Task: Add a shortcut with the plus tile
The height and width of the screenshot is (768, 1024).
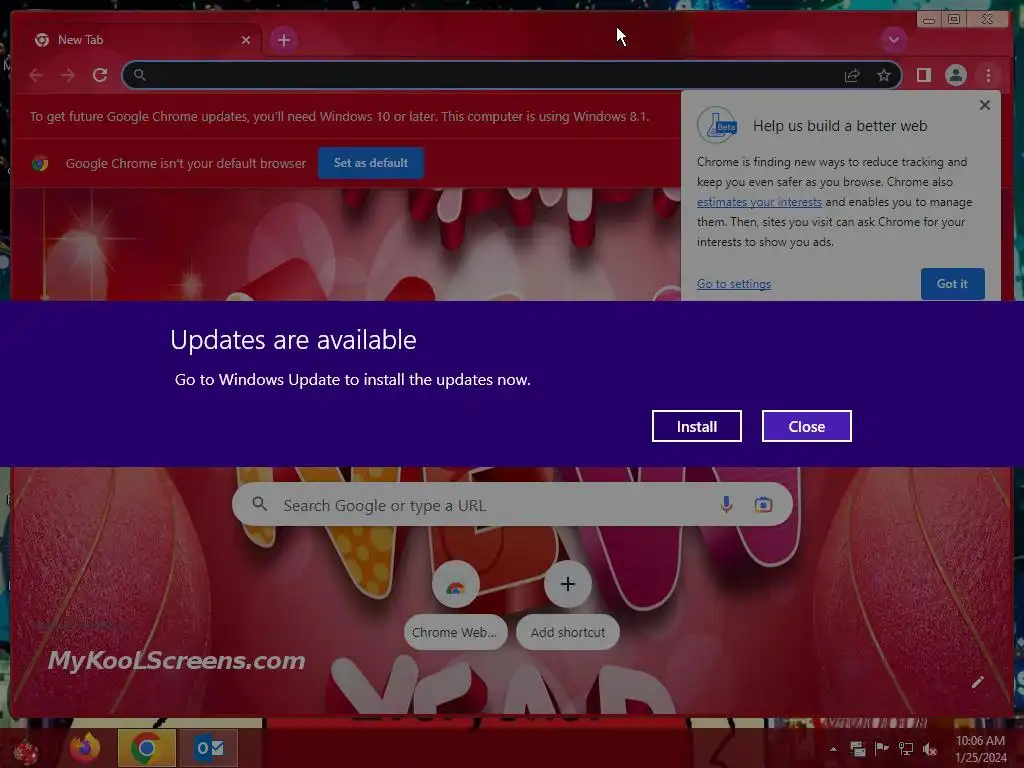Action: 568,604
